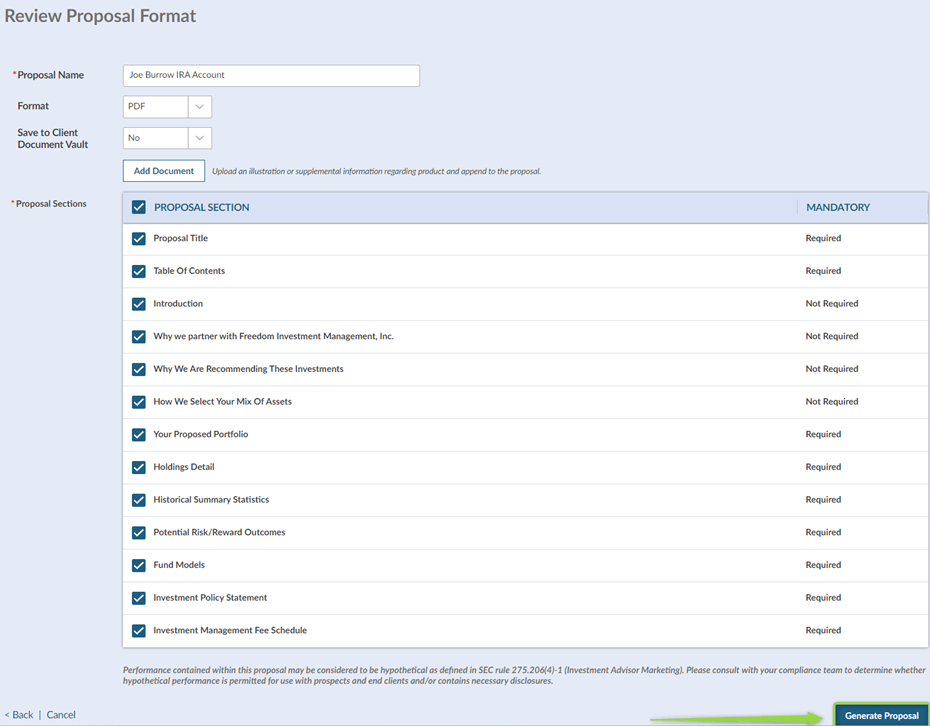Toggle the Introduction section checkbox
930x726 pixels.
pos(138,303)
